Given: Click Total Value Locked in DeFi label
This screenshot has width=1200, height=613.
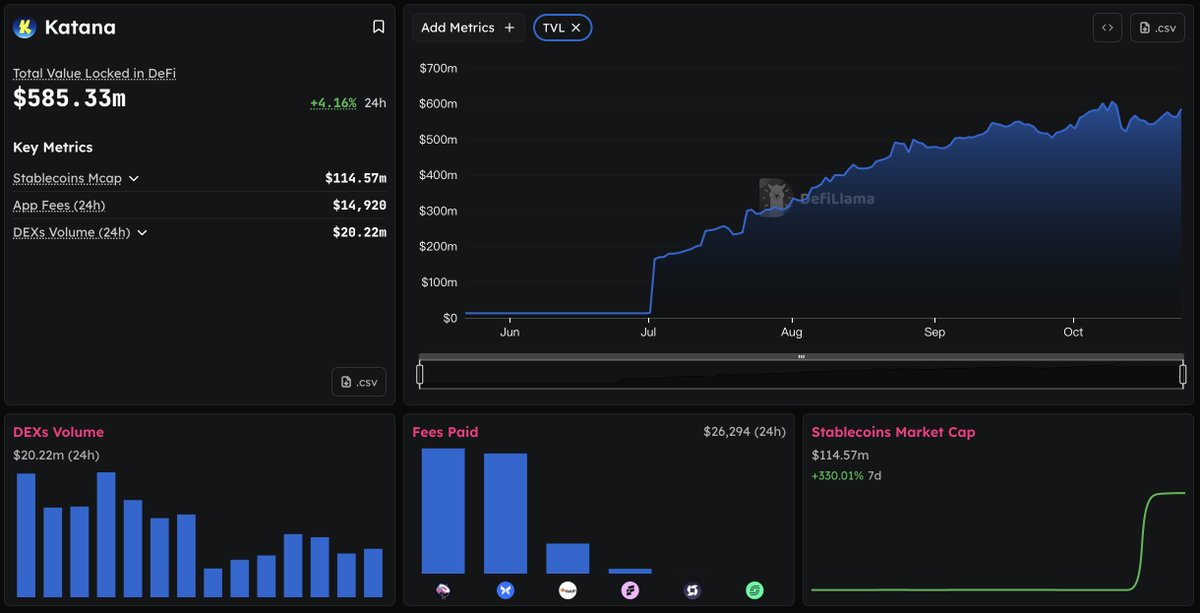Looking at the screenshot, I should click(94, 74).
